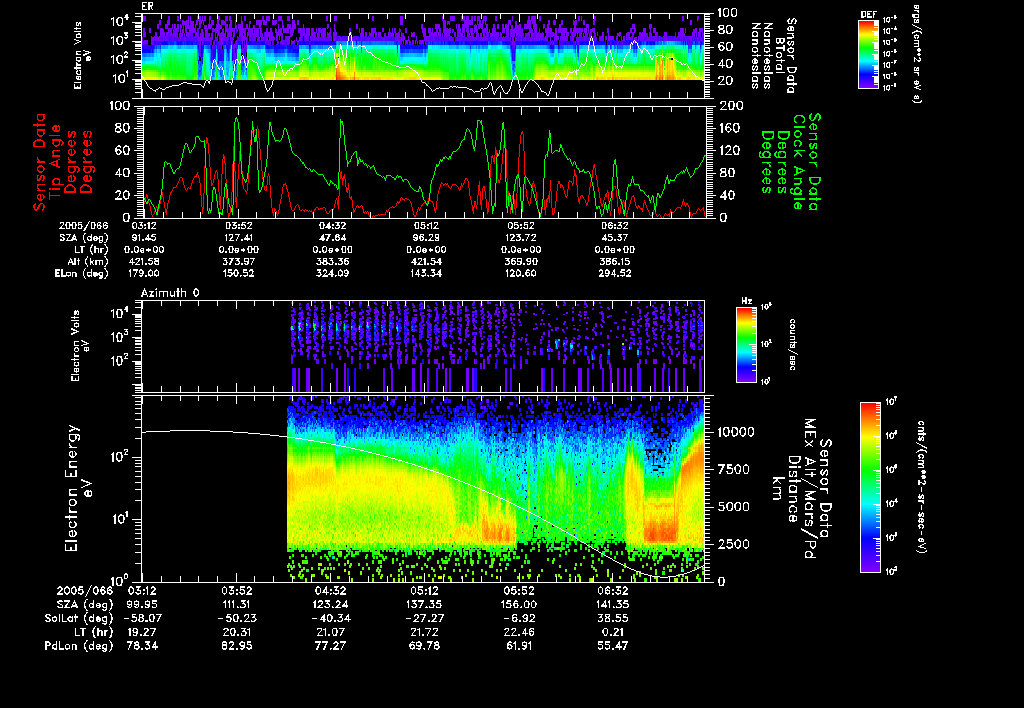Click ELon value 150.52
1024x708 pixels.
click(238, 274)
